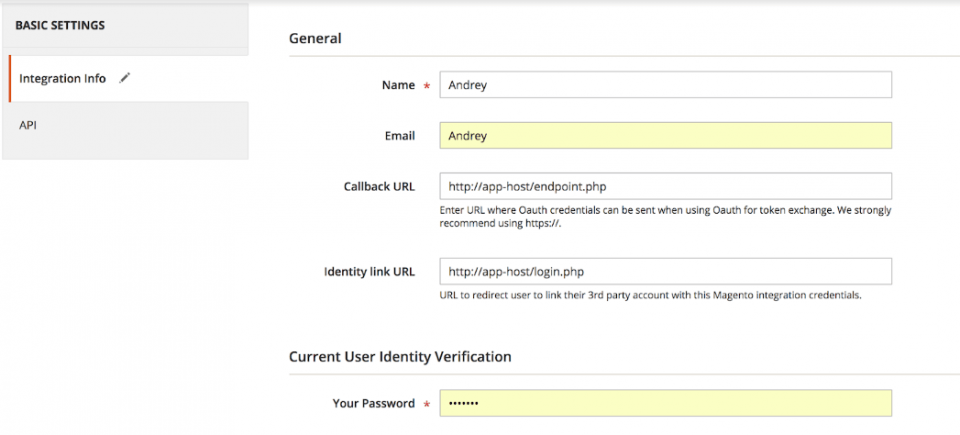This screenshot has width=960, height=435.
Task: Click the red asterisk next to Name
Action: 427,87
